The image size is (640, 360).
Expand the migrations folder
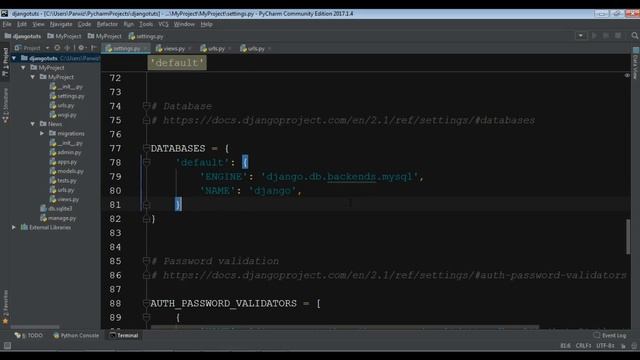[x=42, y=133]
